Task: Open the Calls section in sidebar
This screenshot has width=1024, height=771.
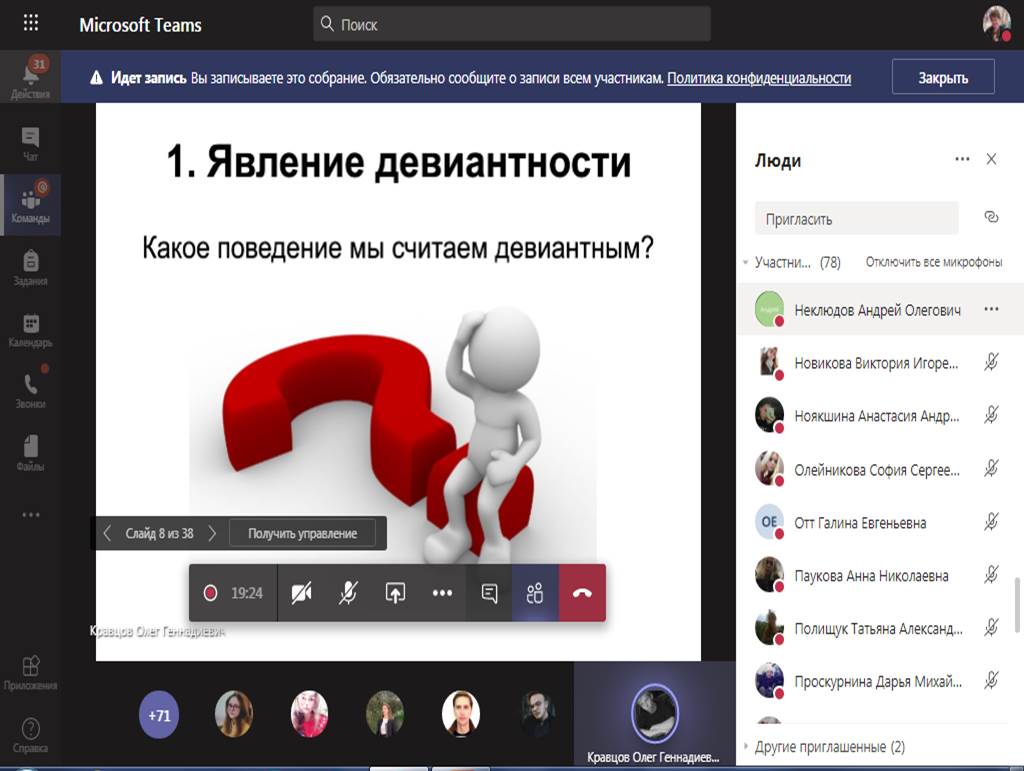Action: (30, 390)
